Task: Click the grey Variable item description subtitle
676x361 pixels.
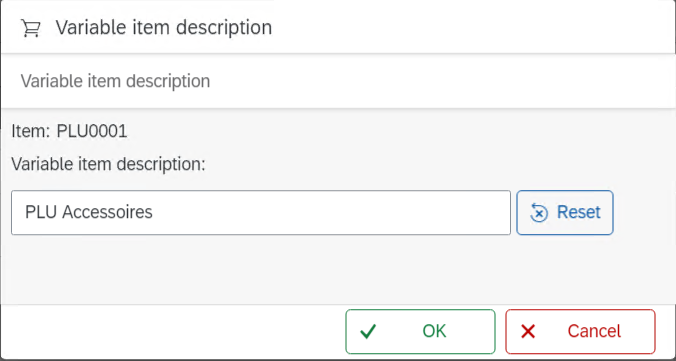Action: tap(116, 81)
